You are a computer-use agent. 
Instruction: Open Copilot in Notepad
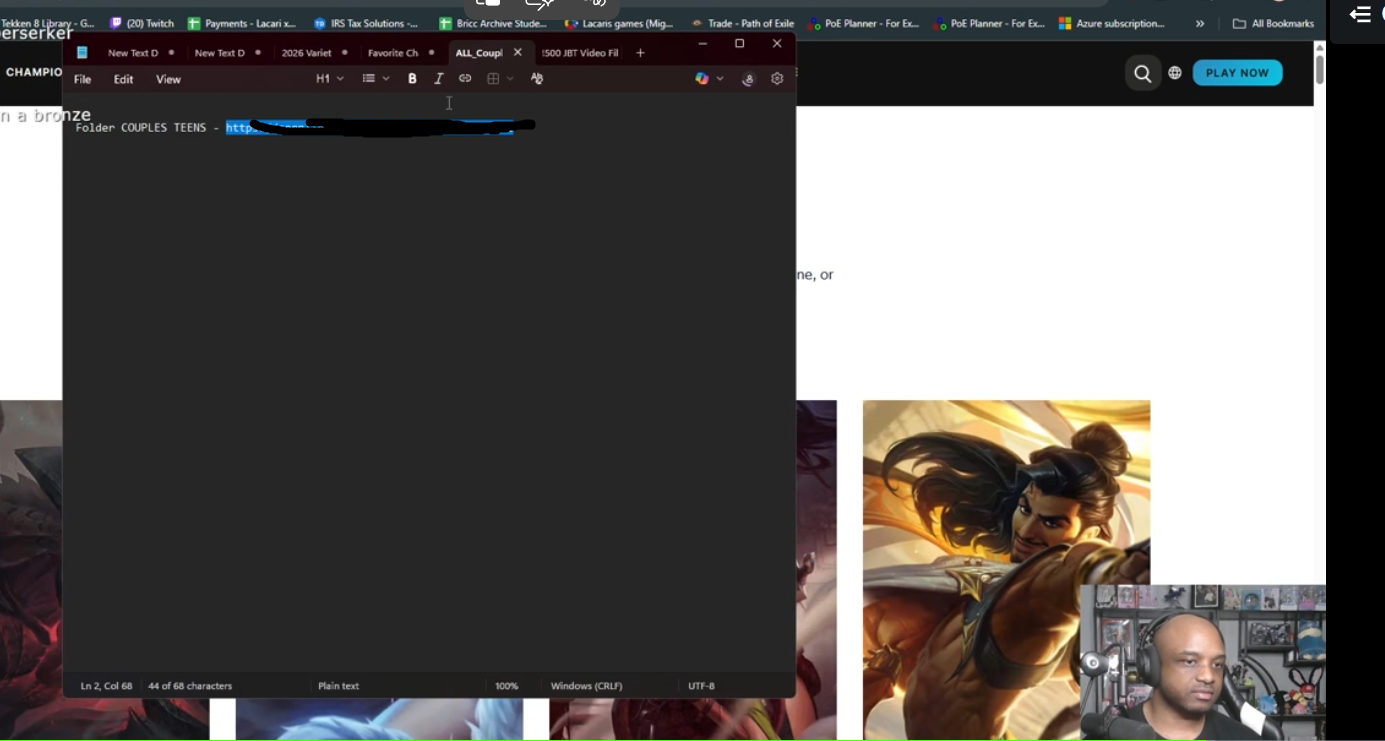point(702,79)
